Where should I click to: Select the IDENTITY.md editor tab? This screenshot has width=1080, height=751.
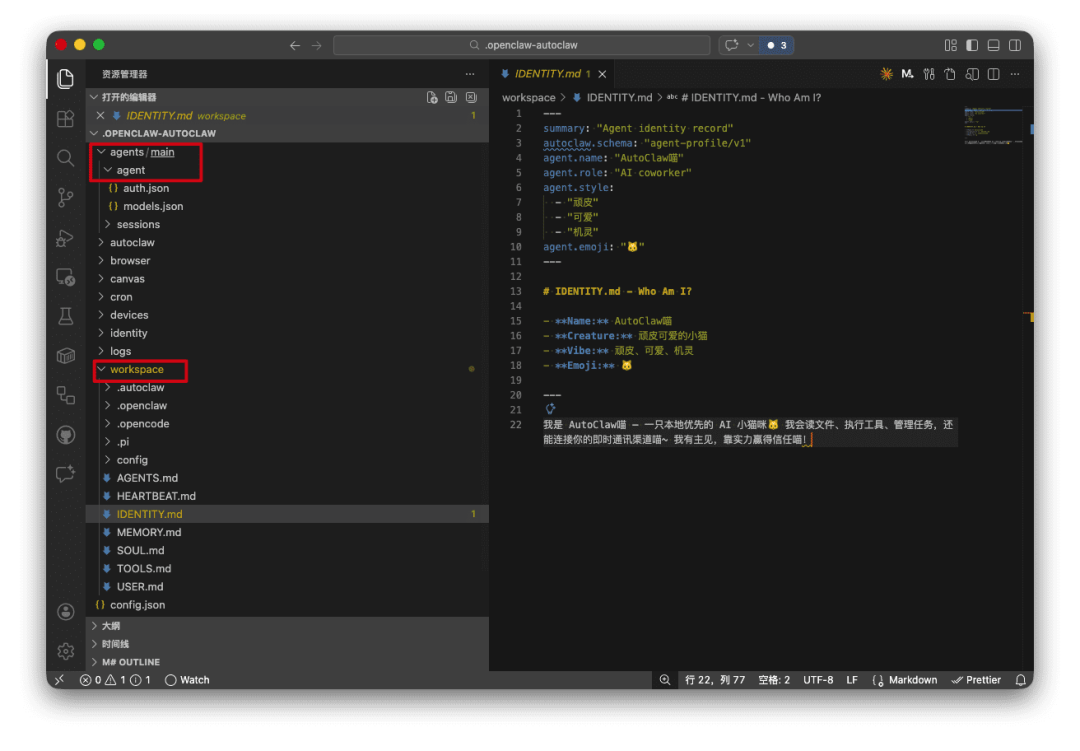(544, 74)
